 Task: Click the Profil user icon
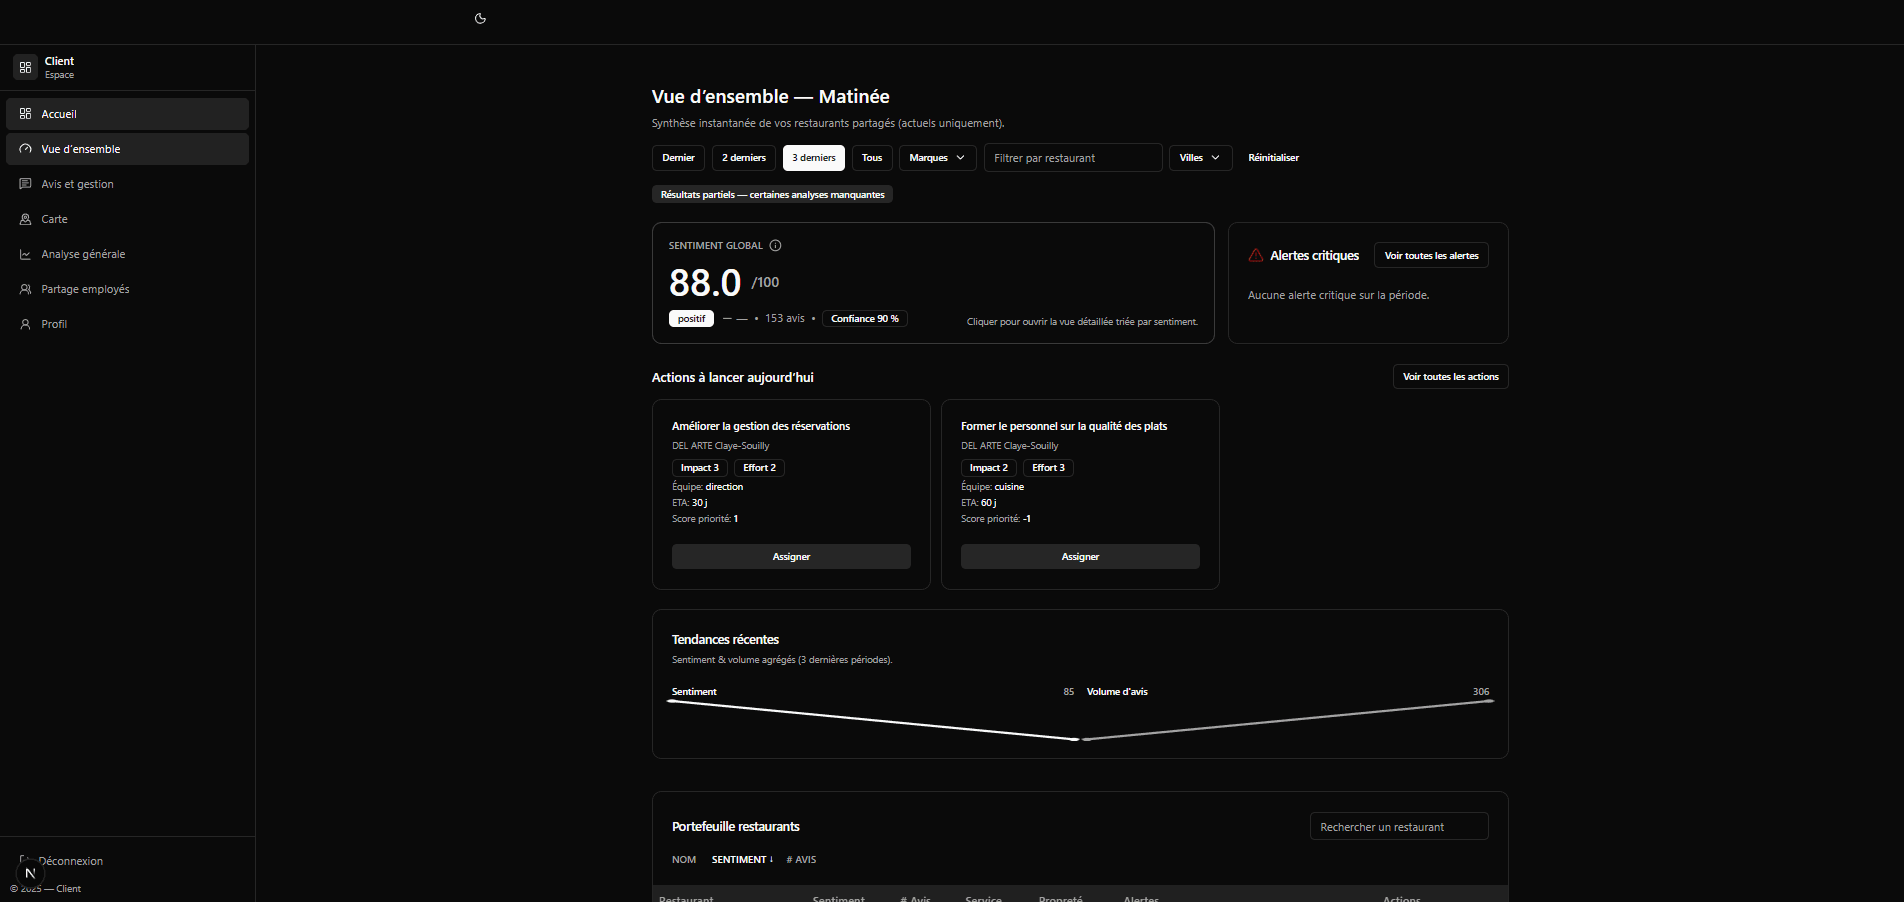pyautogui.click(x=26, y=324)
